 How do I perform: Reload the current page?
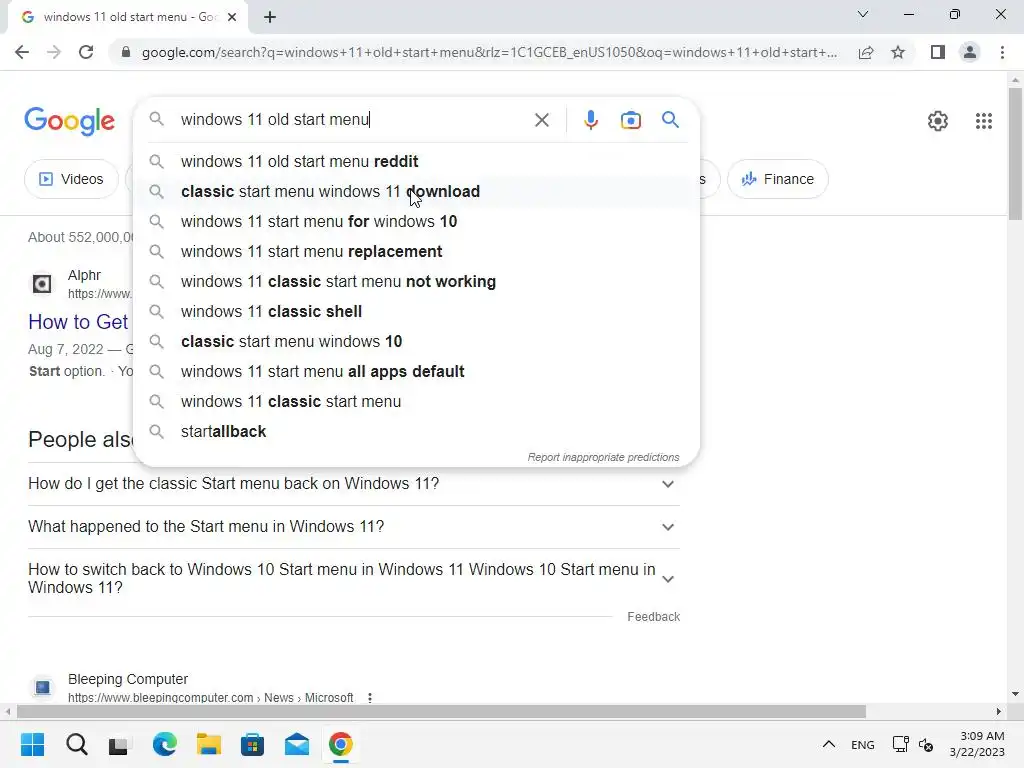coord(86,52)
